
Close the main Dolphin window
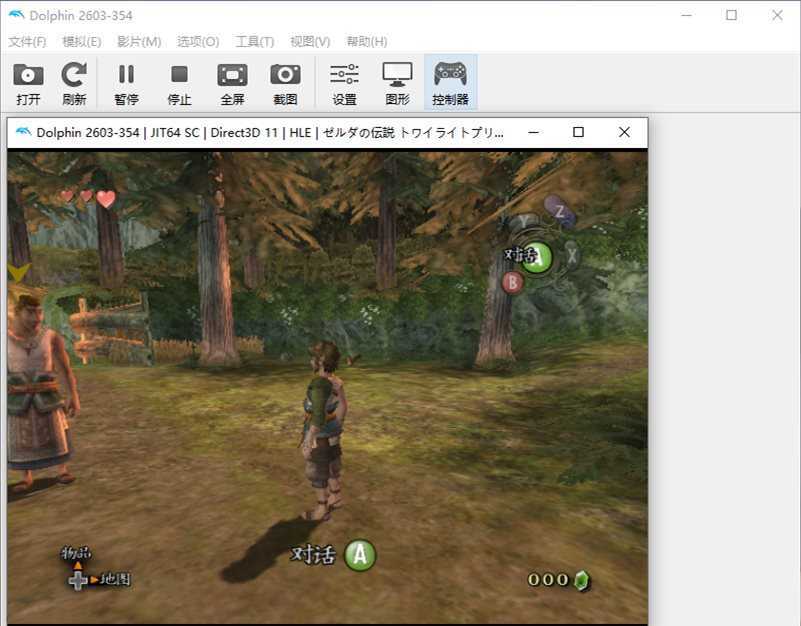[x=778, y=15]
